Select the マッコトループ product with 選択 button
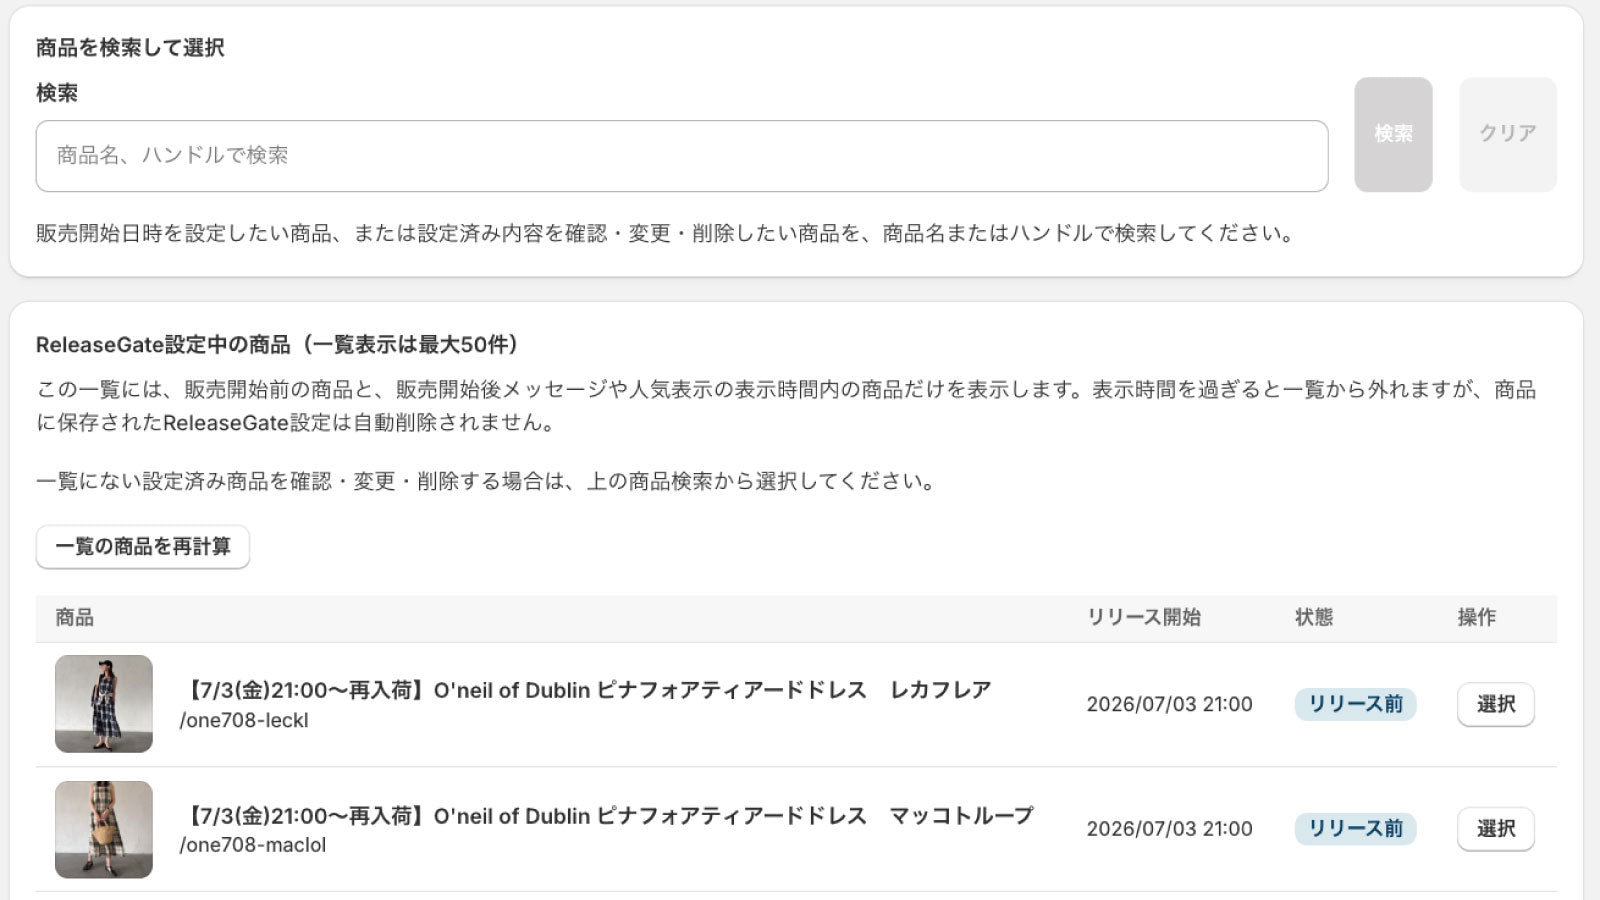 (1495, 829)
